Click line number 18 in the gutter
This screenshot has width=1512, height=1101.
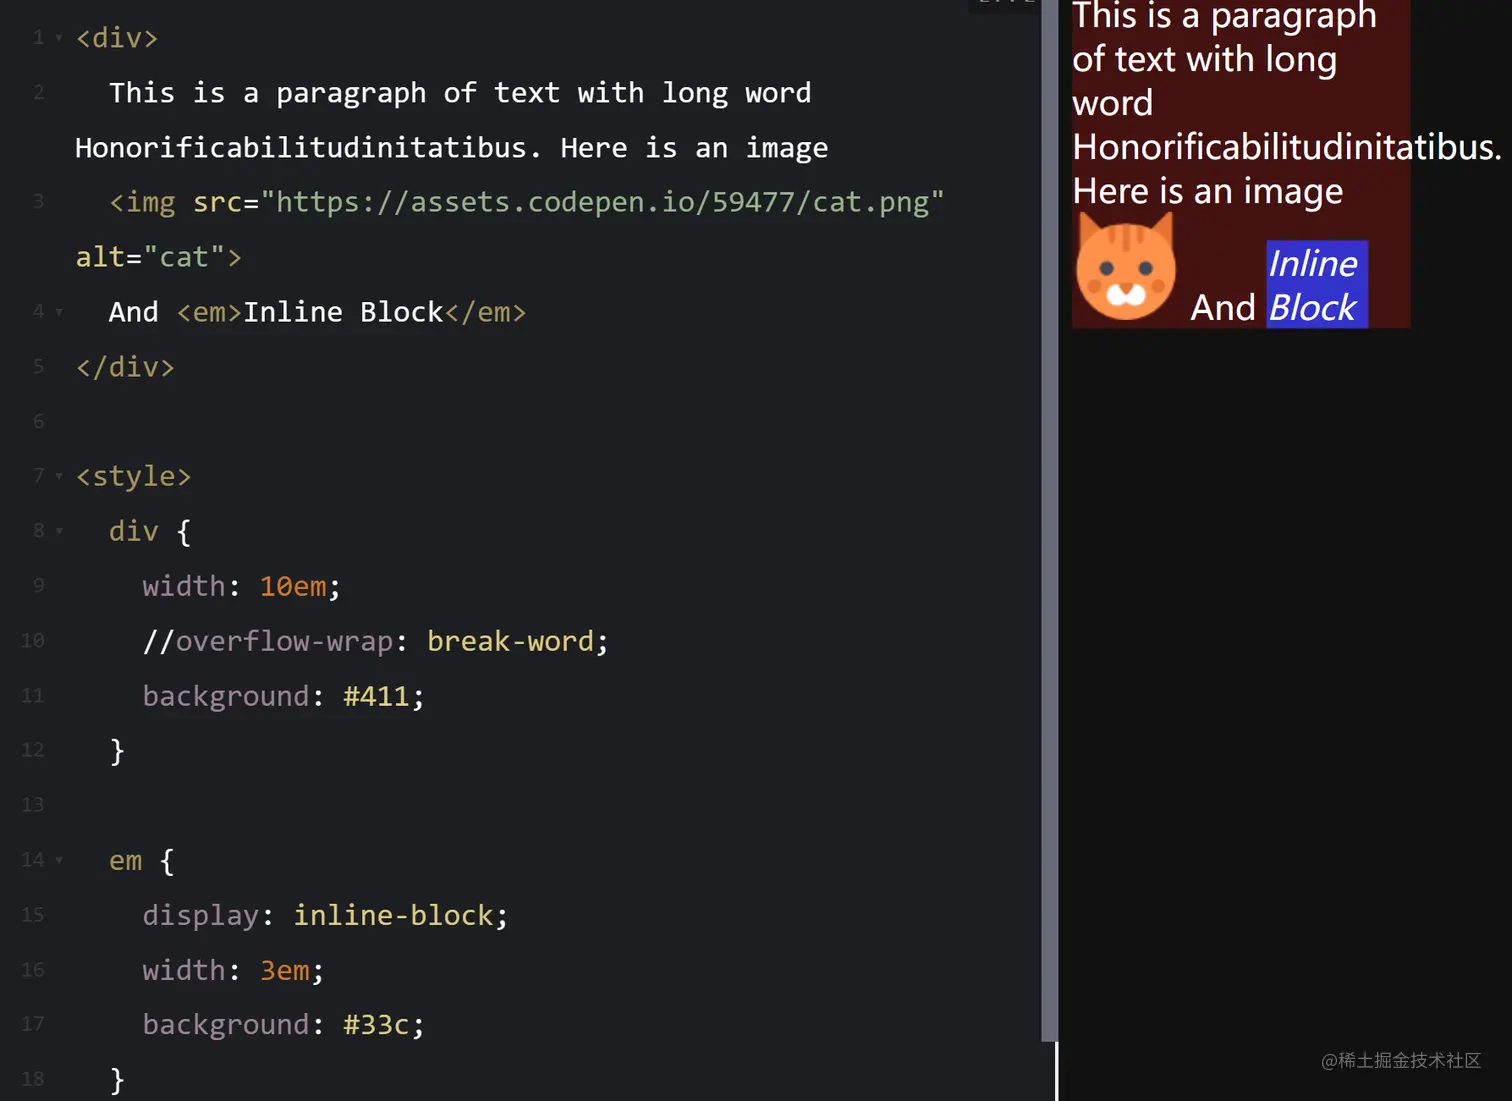(x=33, y=1078)
